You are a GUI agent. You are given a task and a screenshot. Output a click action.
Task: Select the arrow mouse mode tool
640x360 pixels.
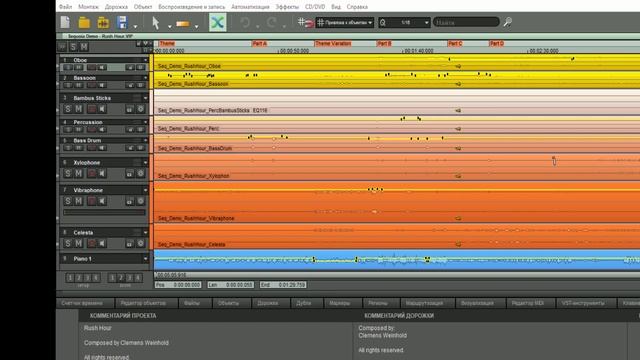pyautogui.click(x=156, y=23)
